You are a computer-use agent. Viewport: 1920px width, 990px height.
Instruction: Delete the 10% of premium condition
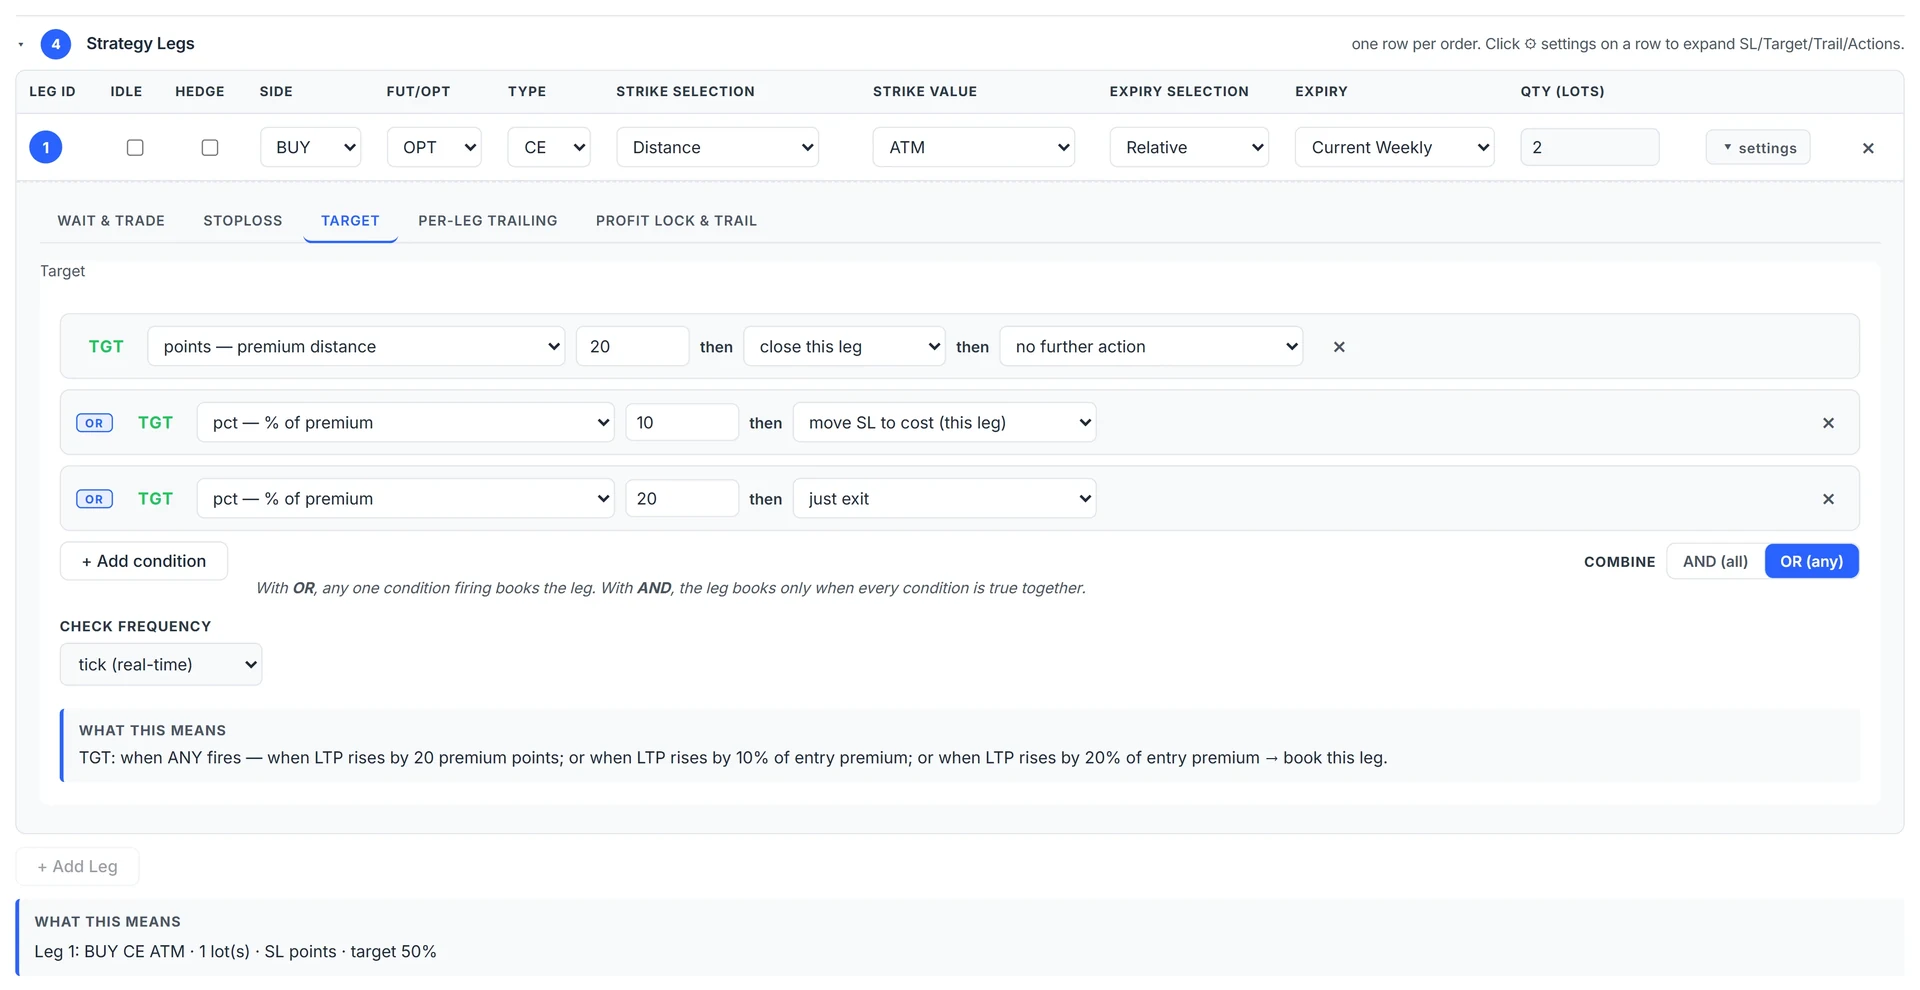pyautogui.click(x=1828, y=423)
